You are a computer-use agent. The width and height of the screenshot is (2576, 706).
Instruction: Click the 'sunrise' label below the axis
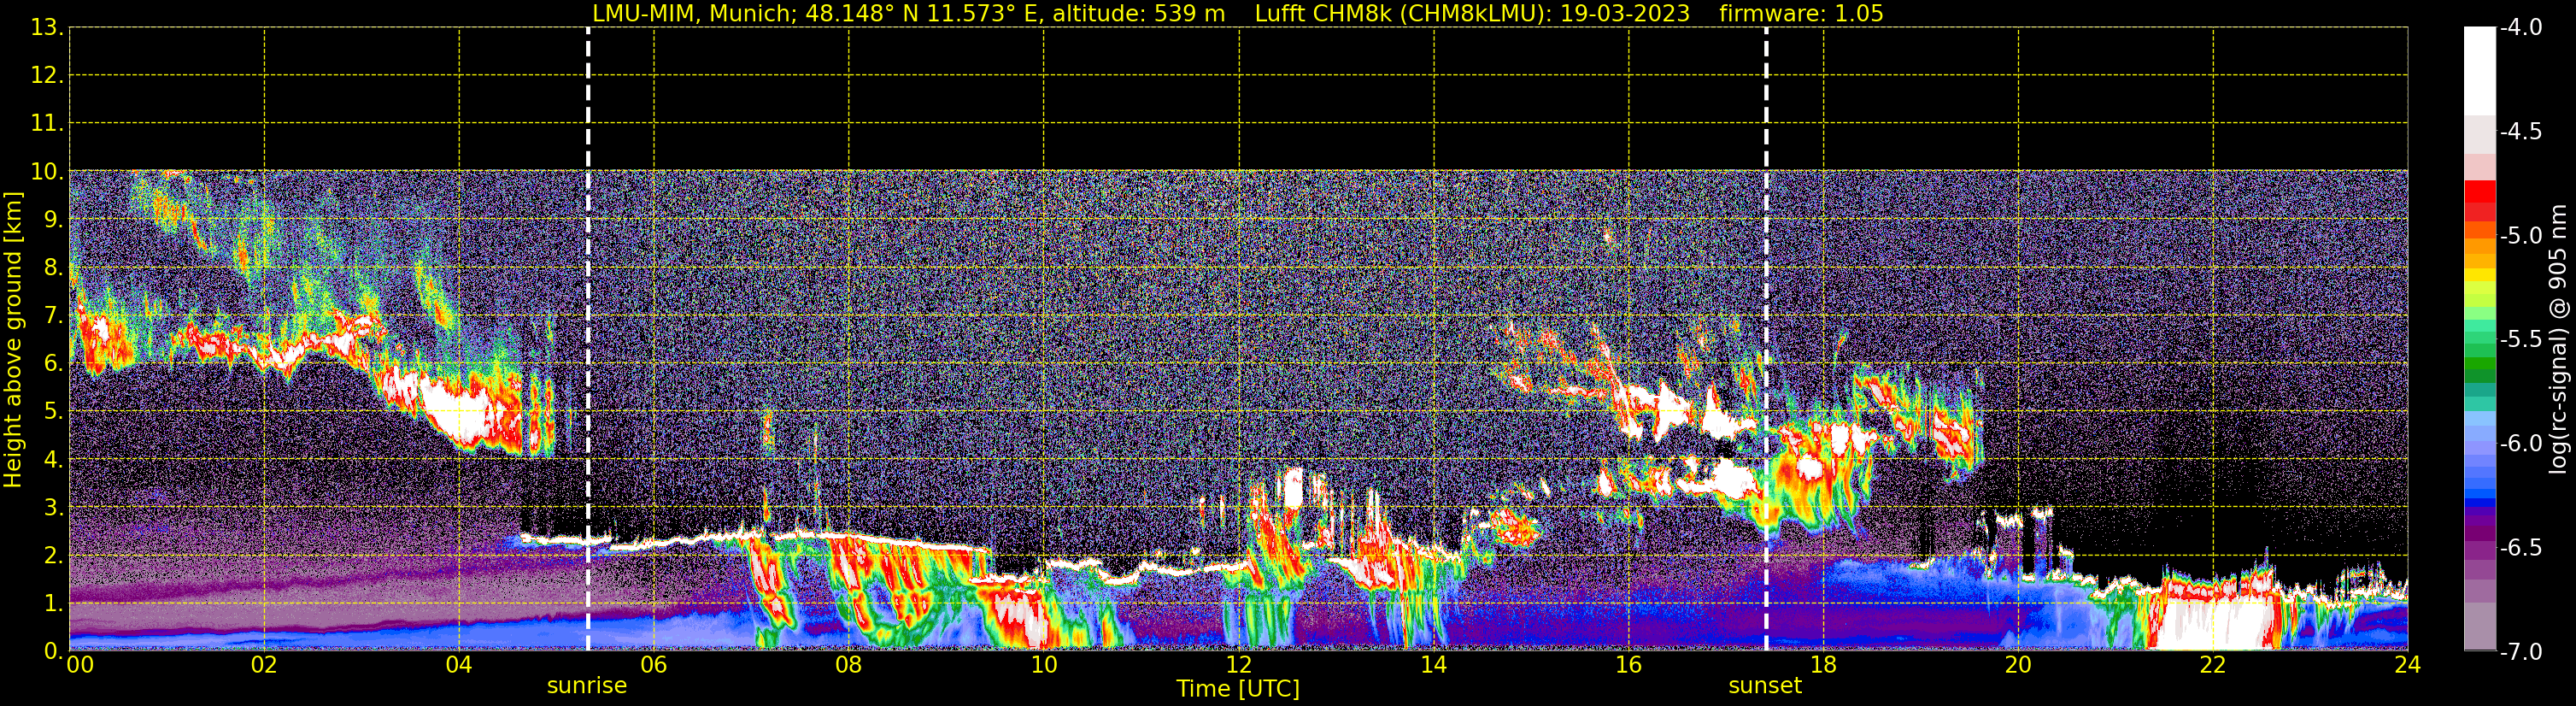[587, 686]
